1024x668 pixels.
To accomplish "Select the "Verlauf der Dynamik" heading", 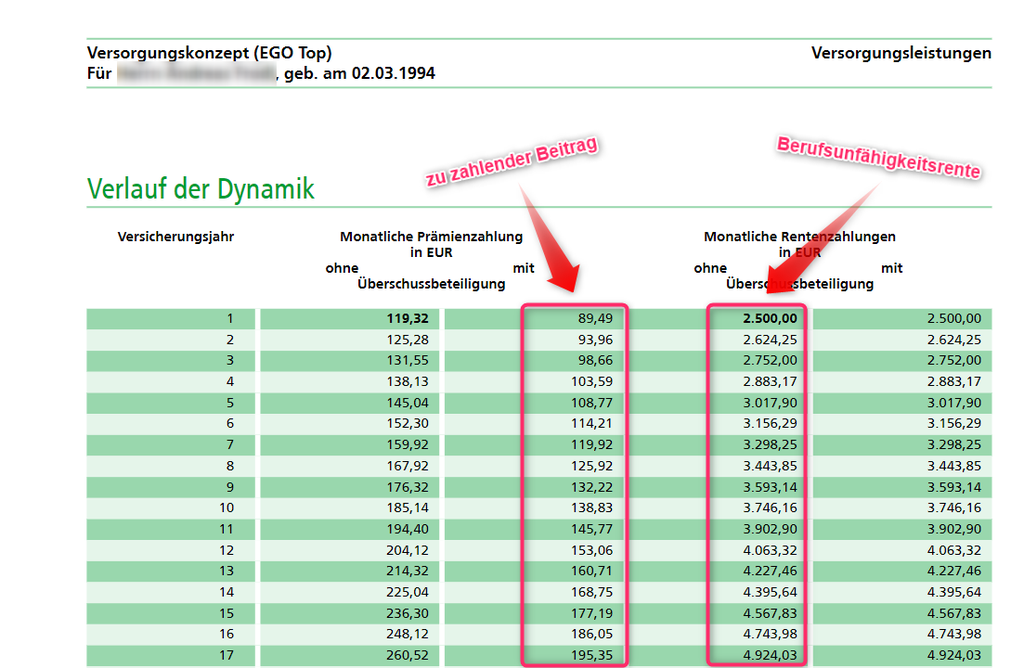I will click(201, 189).
